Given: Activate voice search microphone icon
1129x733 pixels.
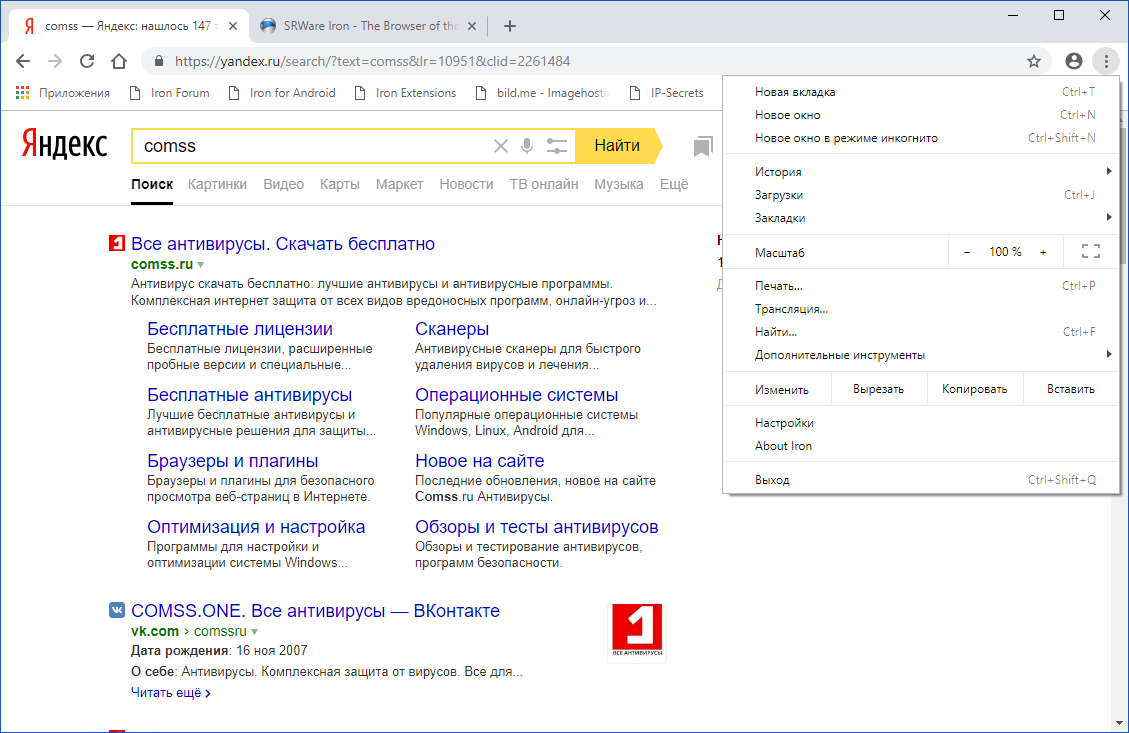Looking at the screenshot, I should click(527, 146).
